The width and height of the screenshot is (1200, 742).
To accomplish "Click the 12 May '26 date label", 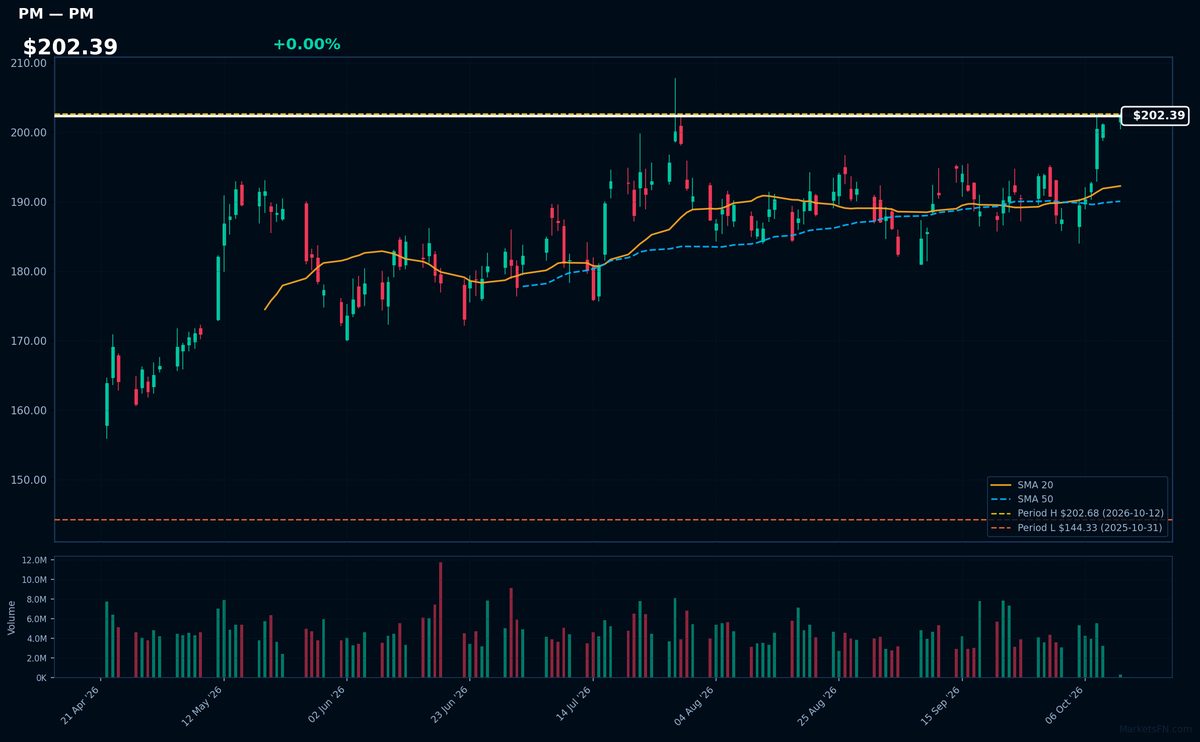I will click(205, 705).
